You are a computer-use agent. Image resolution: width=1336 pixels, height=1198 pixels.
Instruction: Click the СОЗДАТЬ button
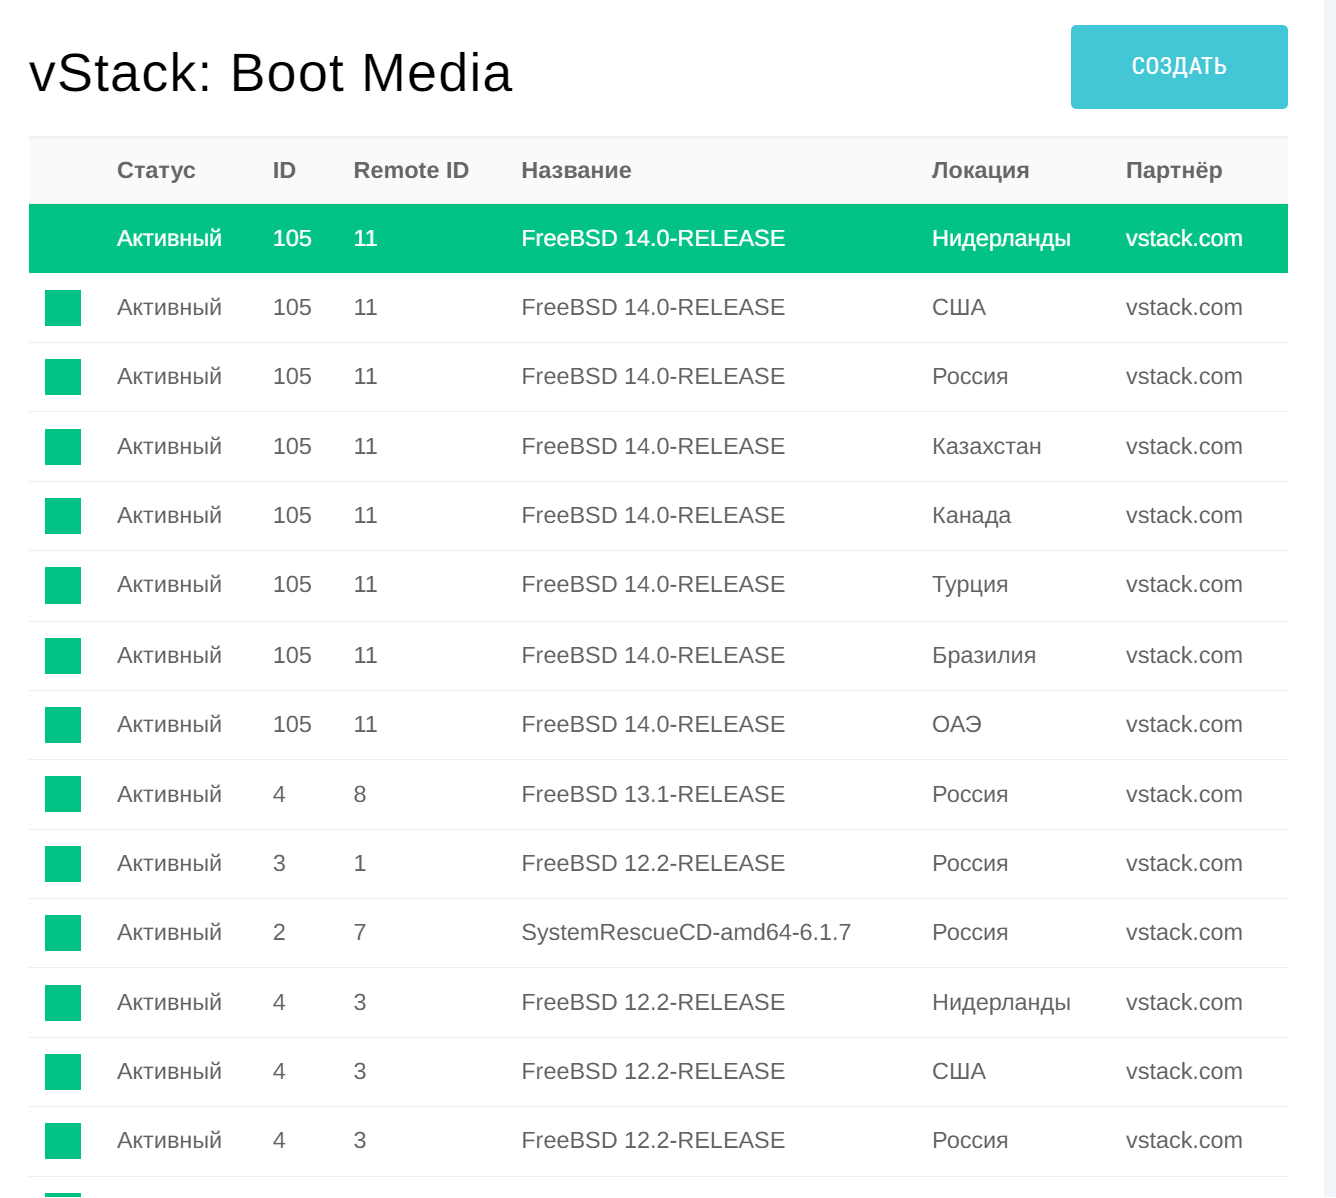pyautogui.click(x=1179, y=67)
